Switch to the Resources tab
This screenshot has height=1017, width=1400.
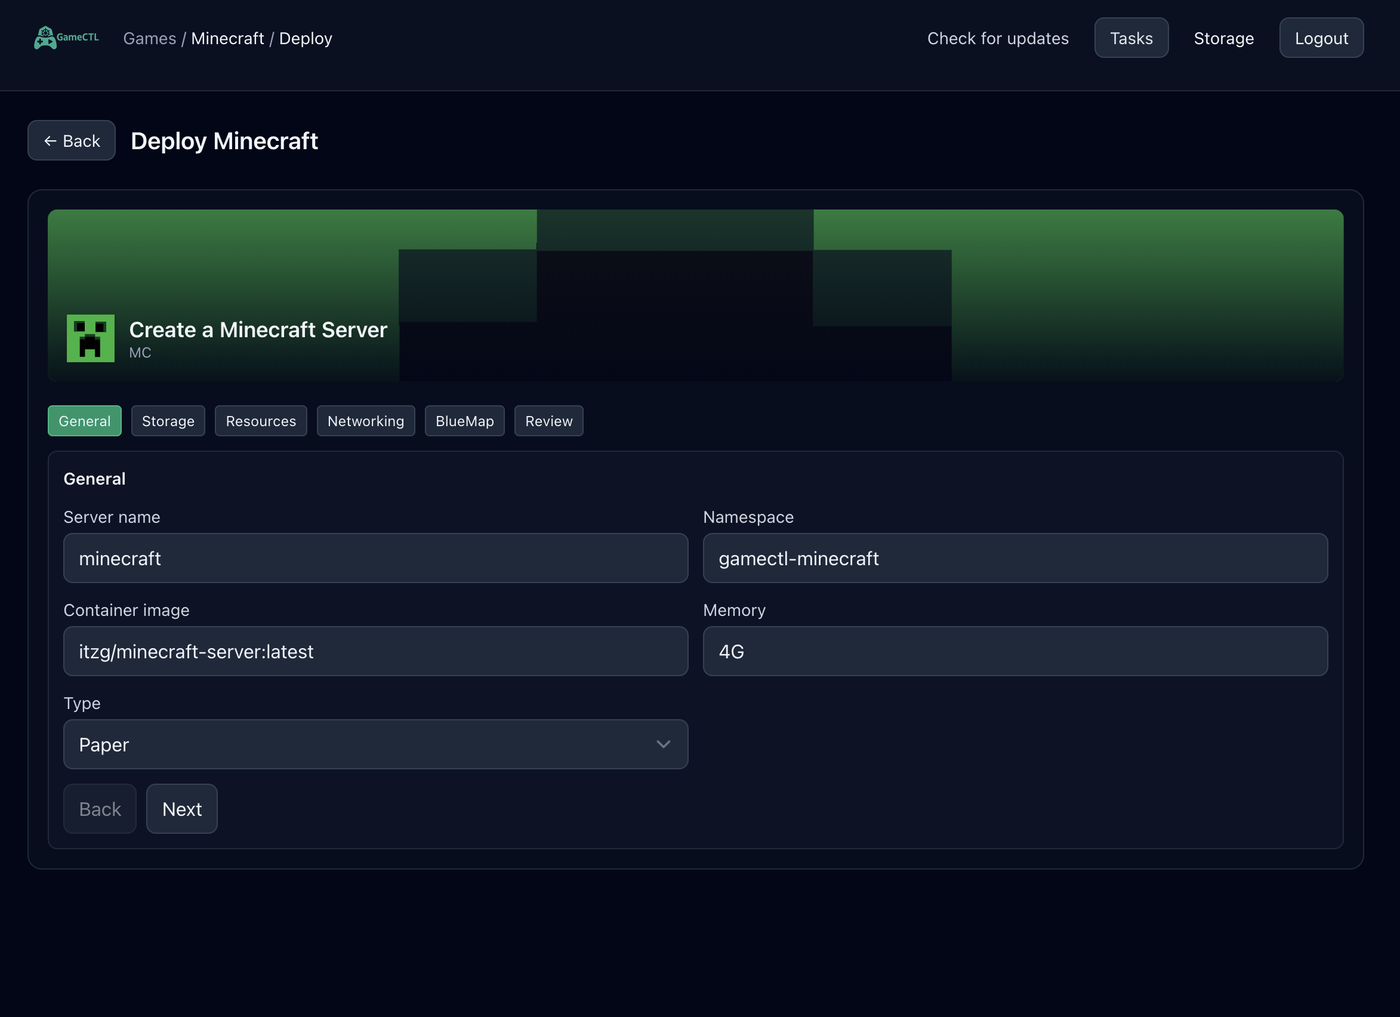pyautogui.click(x=261, y=421)
